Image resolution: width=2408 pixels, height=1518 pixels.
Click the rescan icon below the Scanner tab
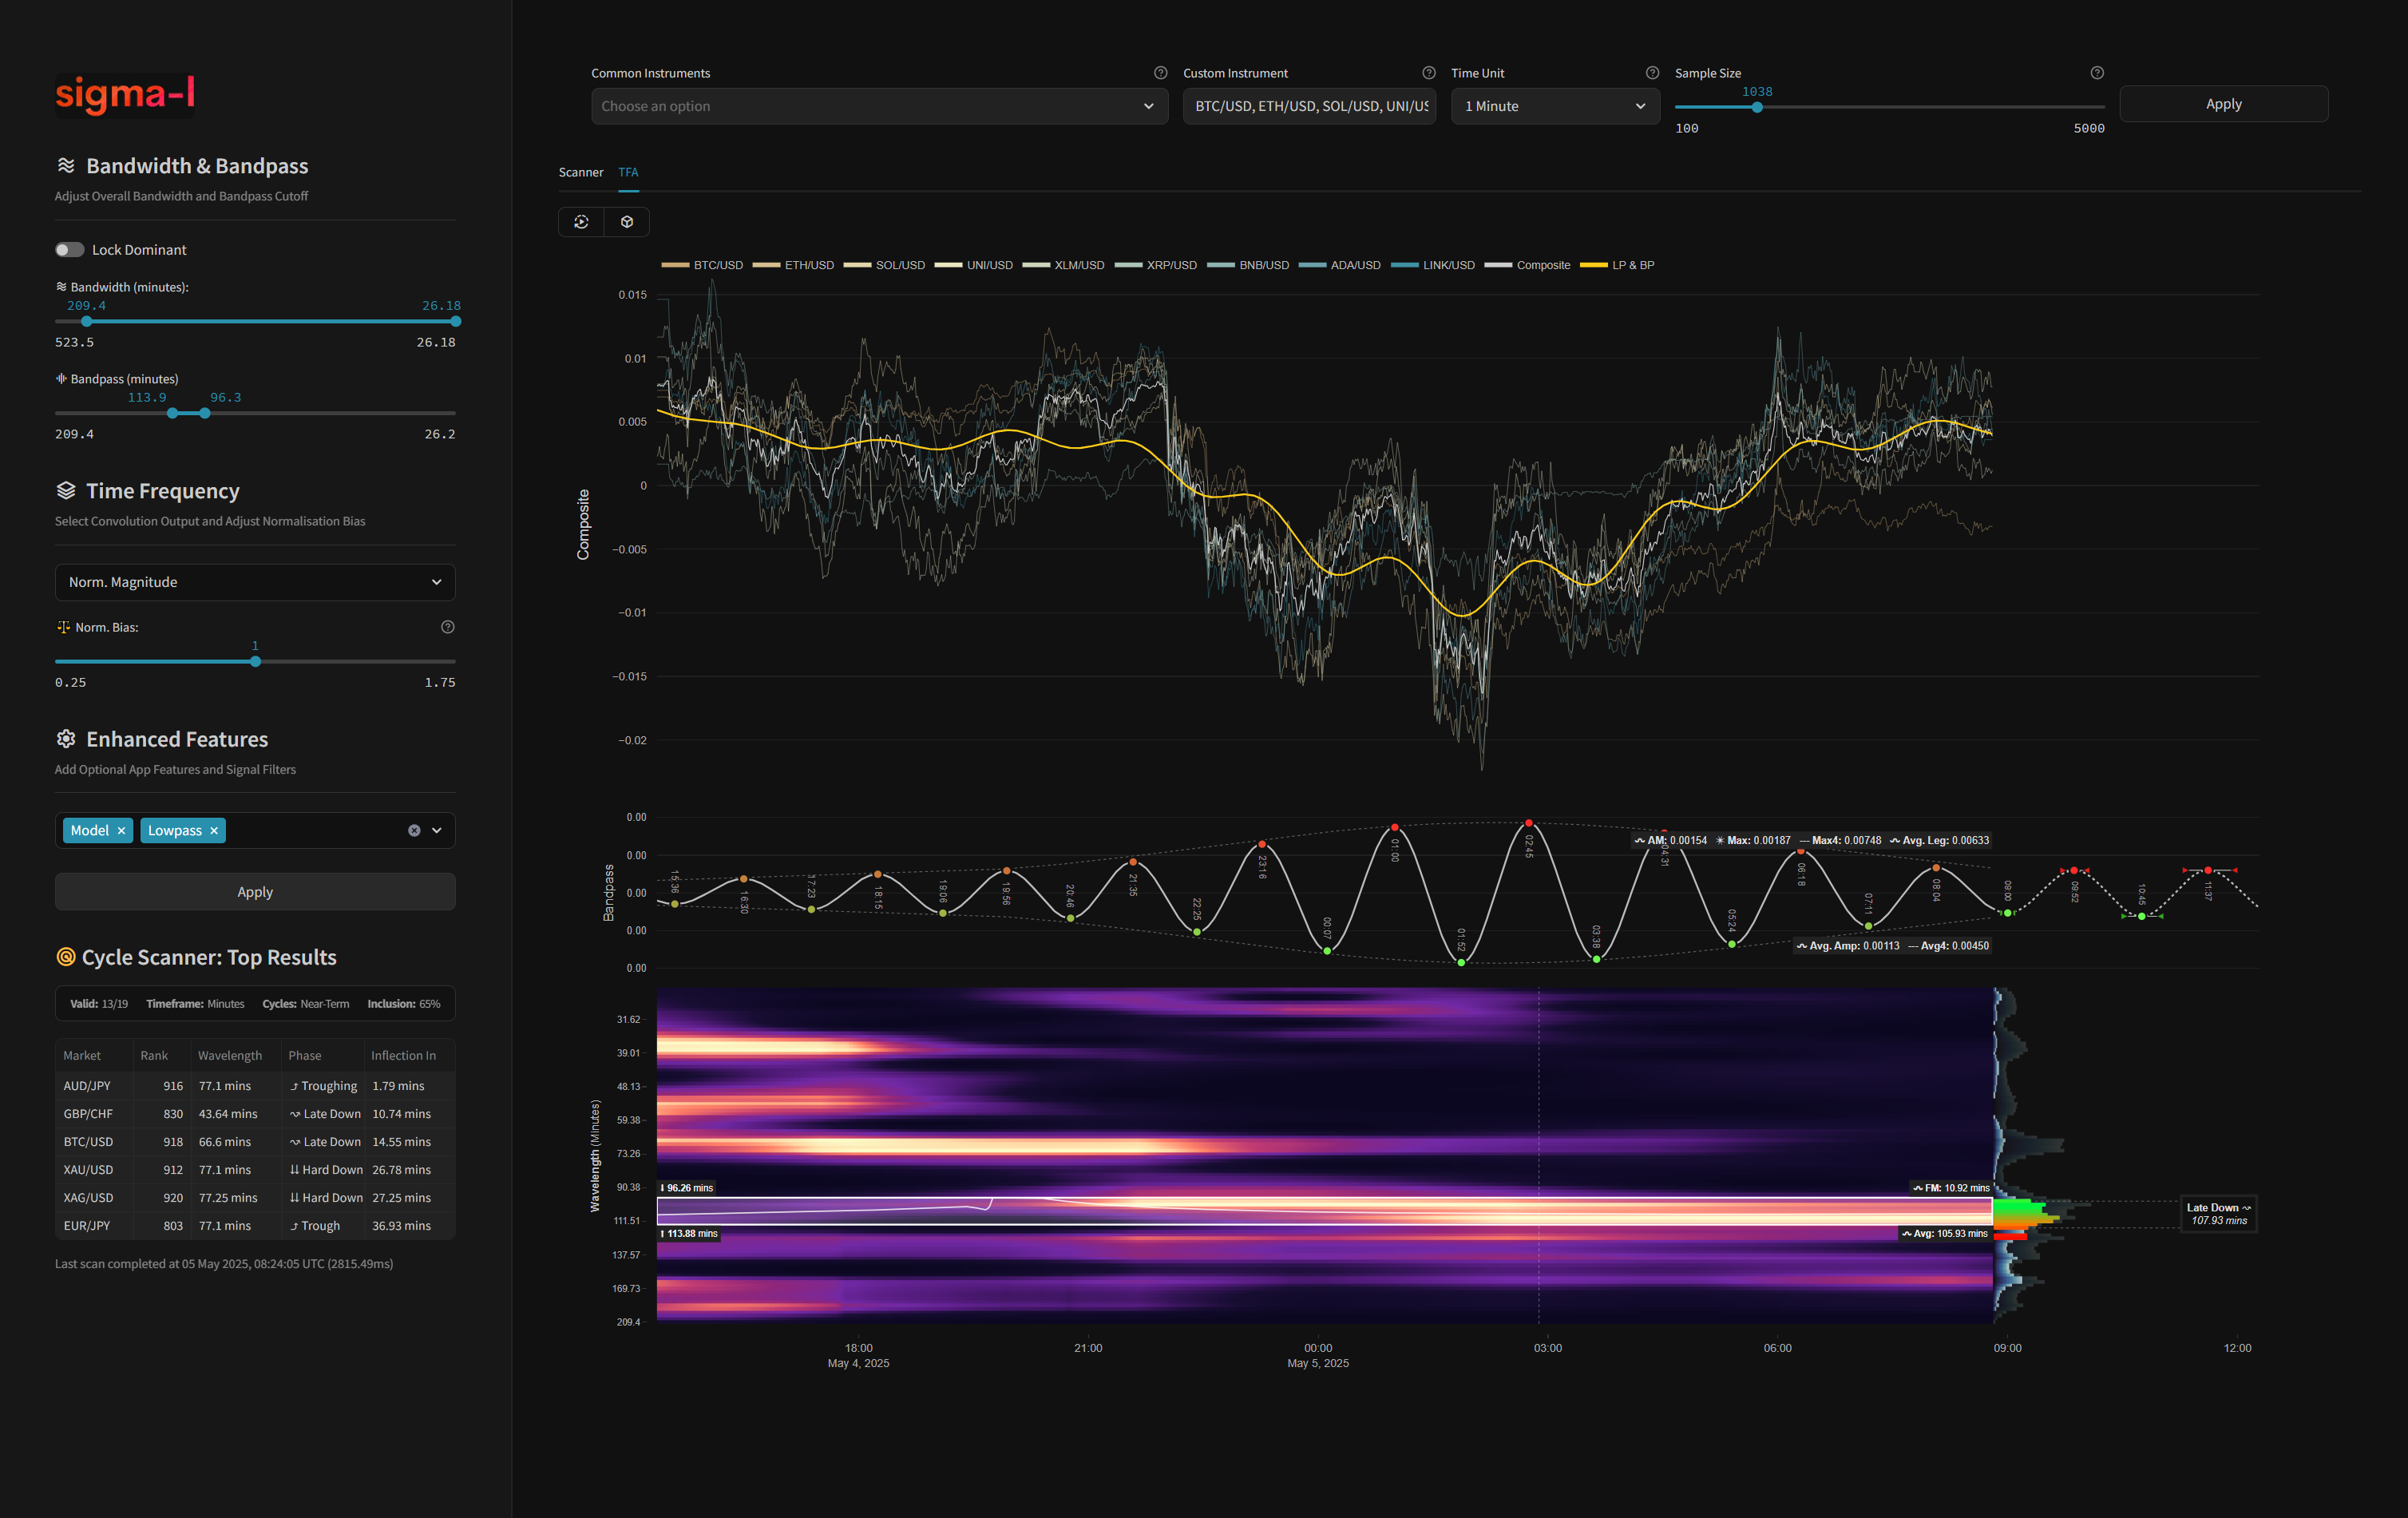[581, 221]
